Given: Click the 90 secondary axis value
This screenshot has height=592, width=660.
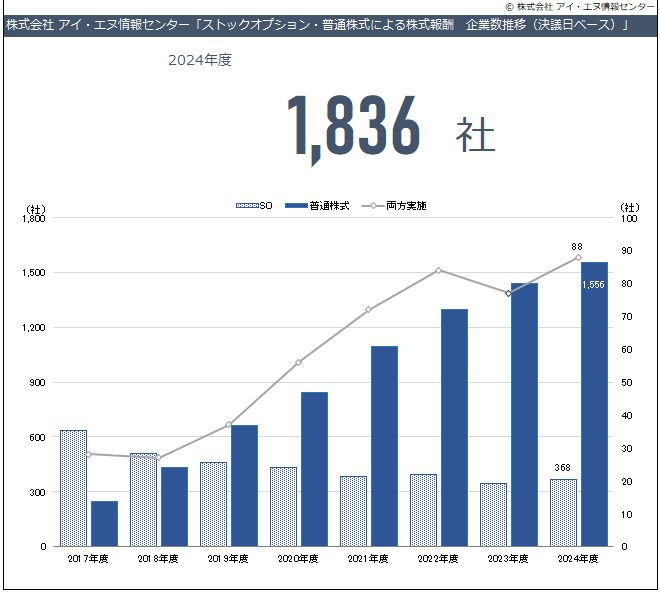Looking at the screenshot, I should click(627, 251).
